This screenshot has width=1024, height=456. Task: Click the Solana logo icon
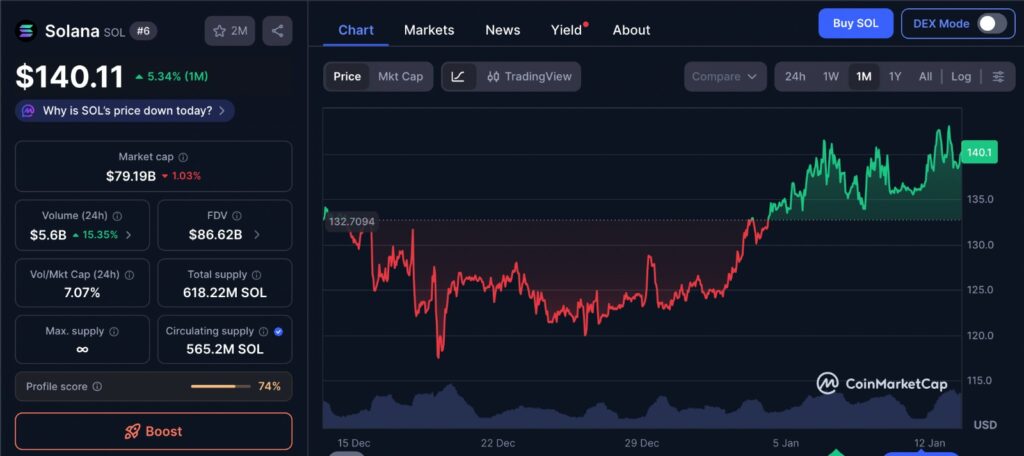[26, 31]
